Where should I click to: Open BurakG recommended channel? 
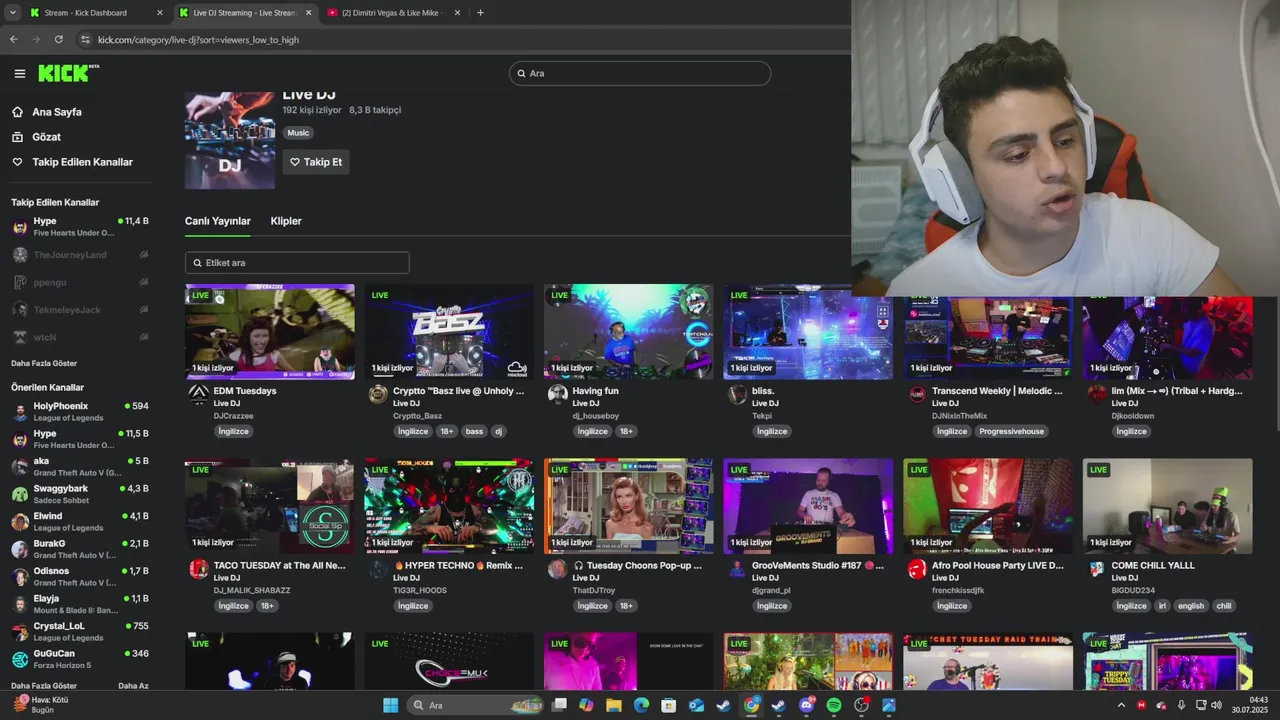click(80, 549)
